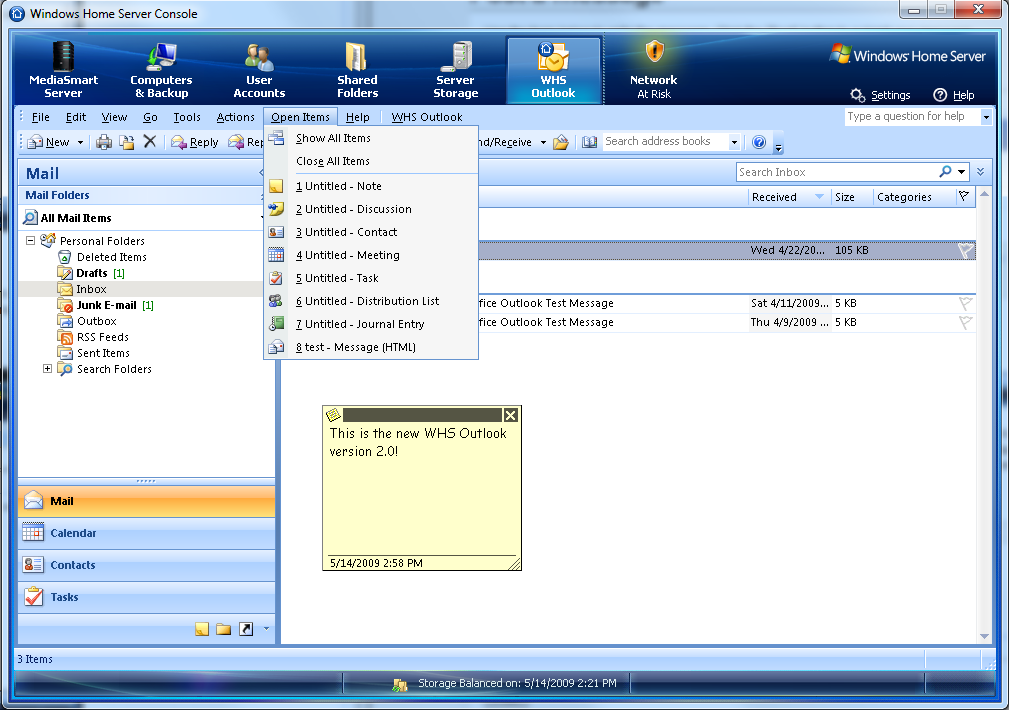This screenshot has height=710, width=1009.
Task: Toggle flag on Sat 4/11/2009 message
Action: [965, 303]
